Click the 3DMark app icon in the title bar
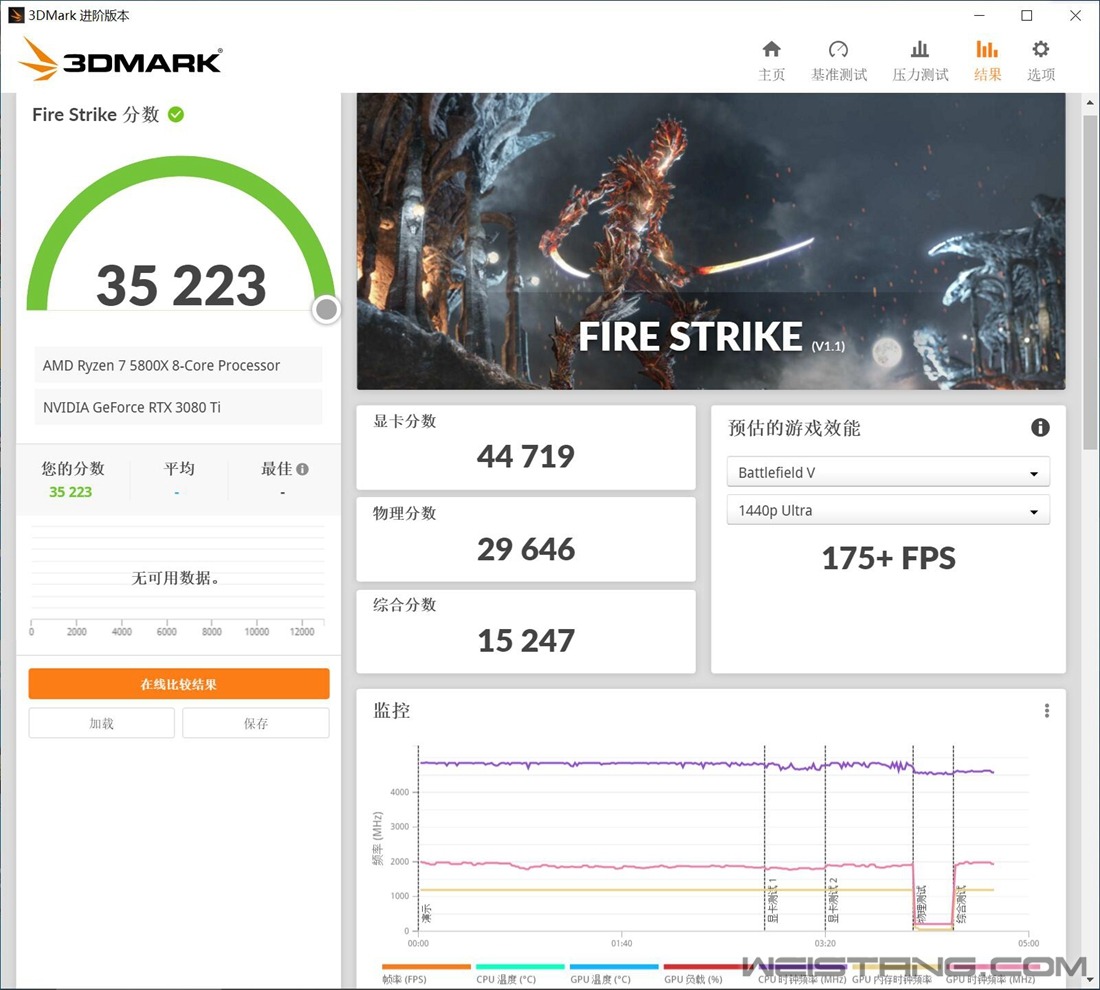Screen dimensions: 1100x990 (x=15, y=15)
